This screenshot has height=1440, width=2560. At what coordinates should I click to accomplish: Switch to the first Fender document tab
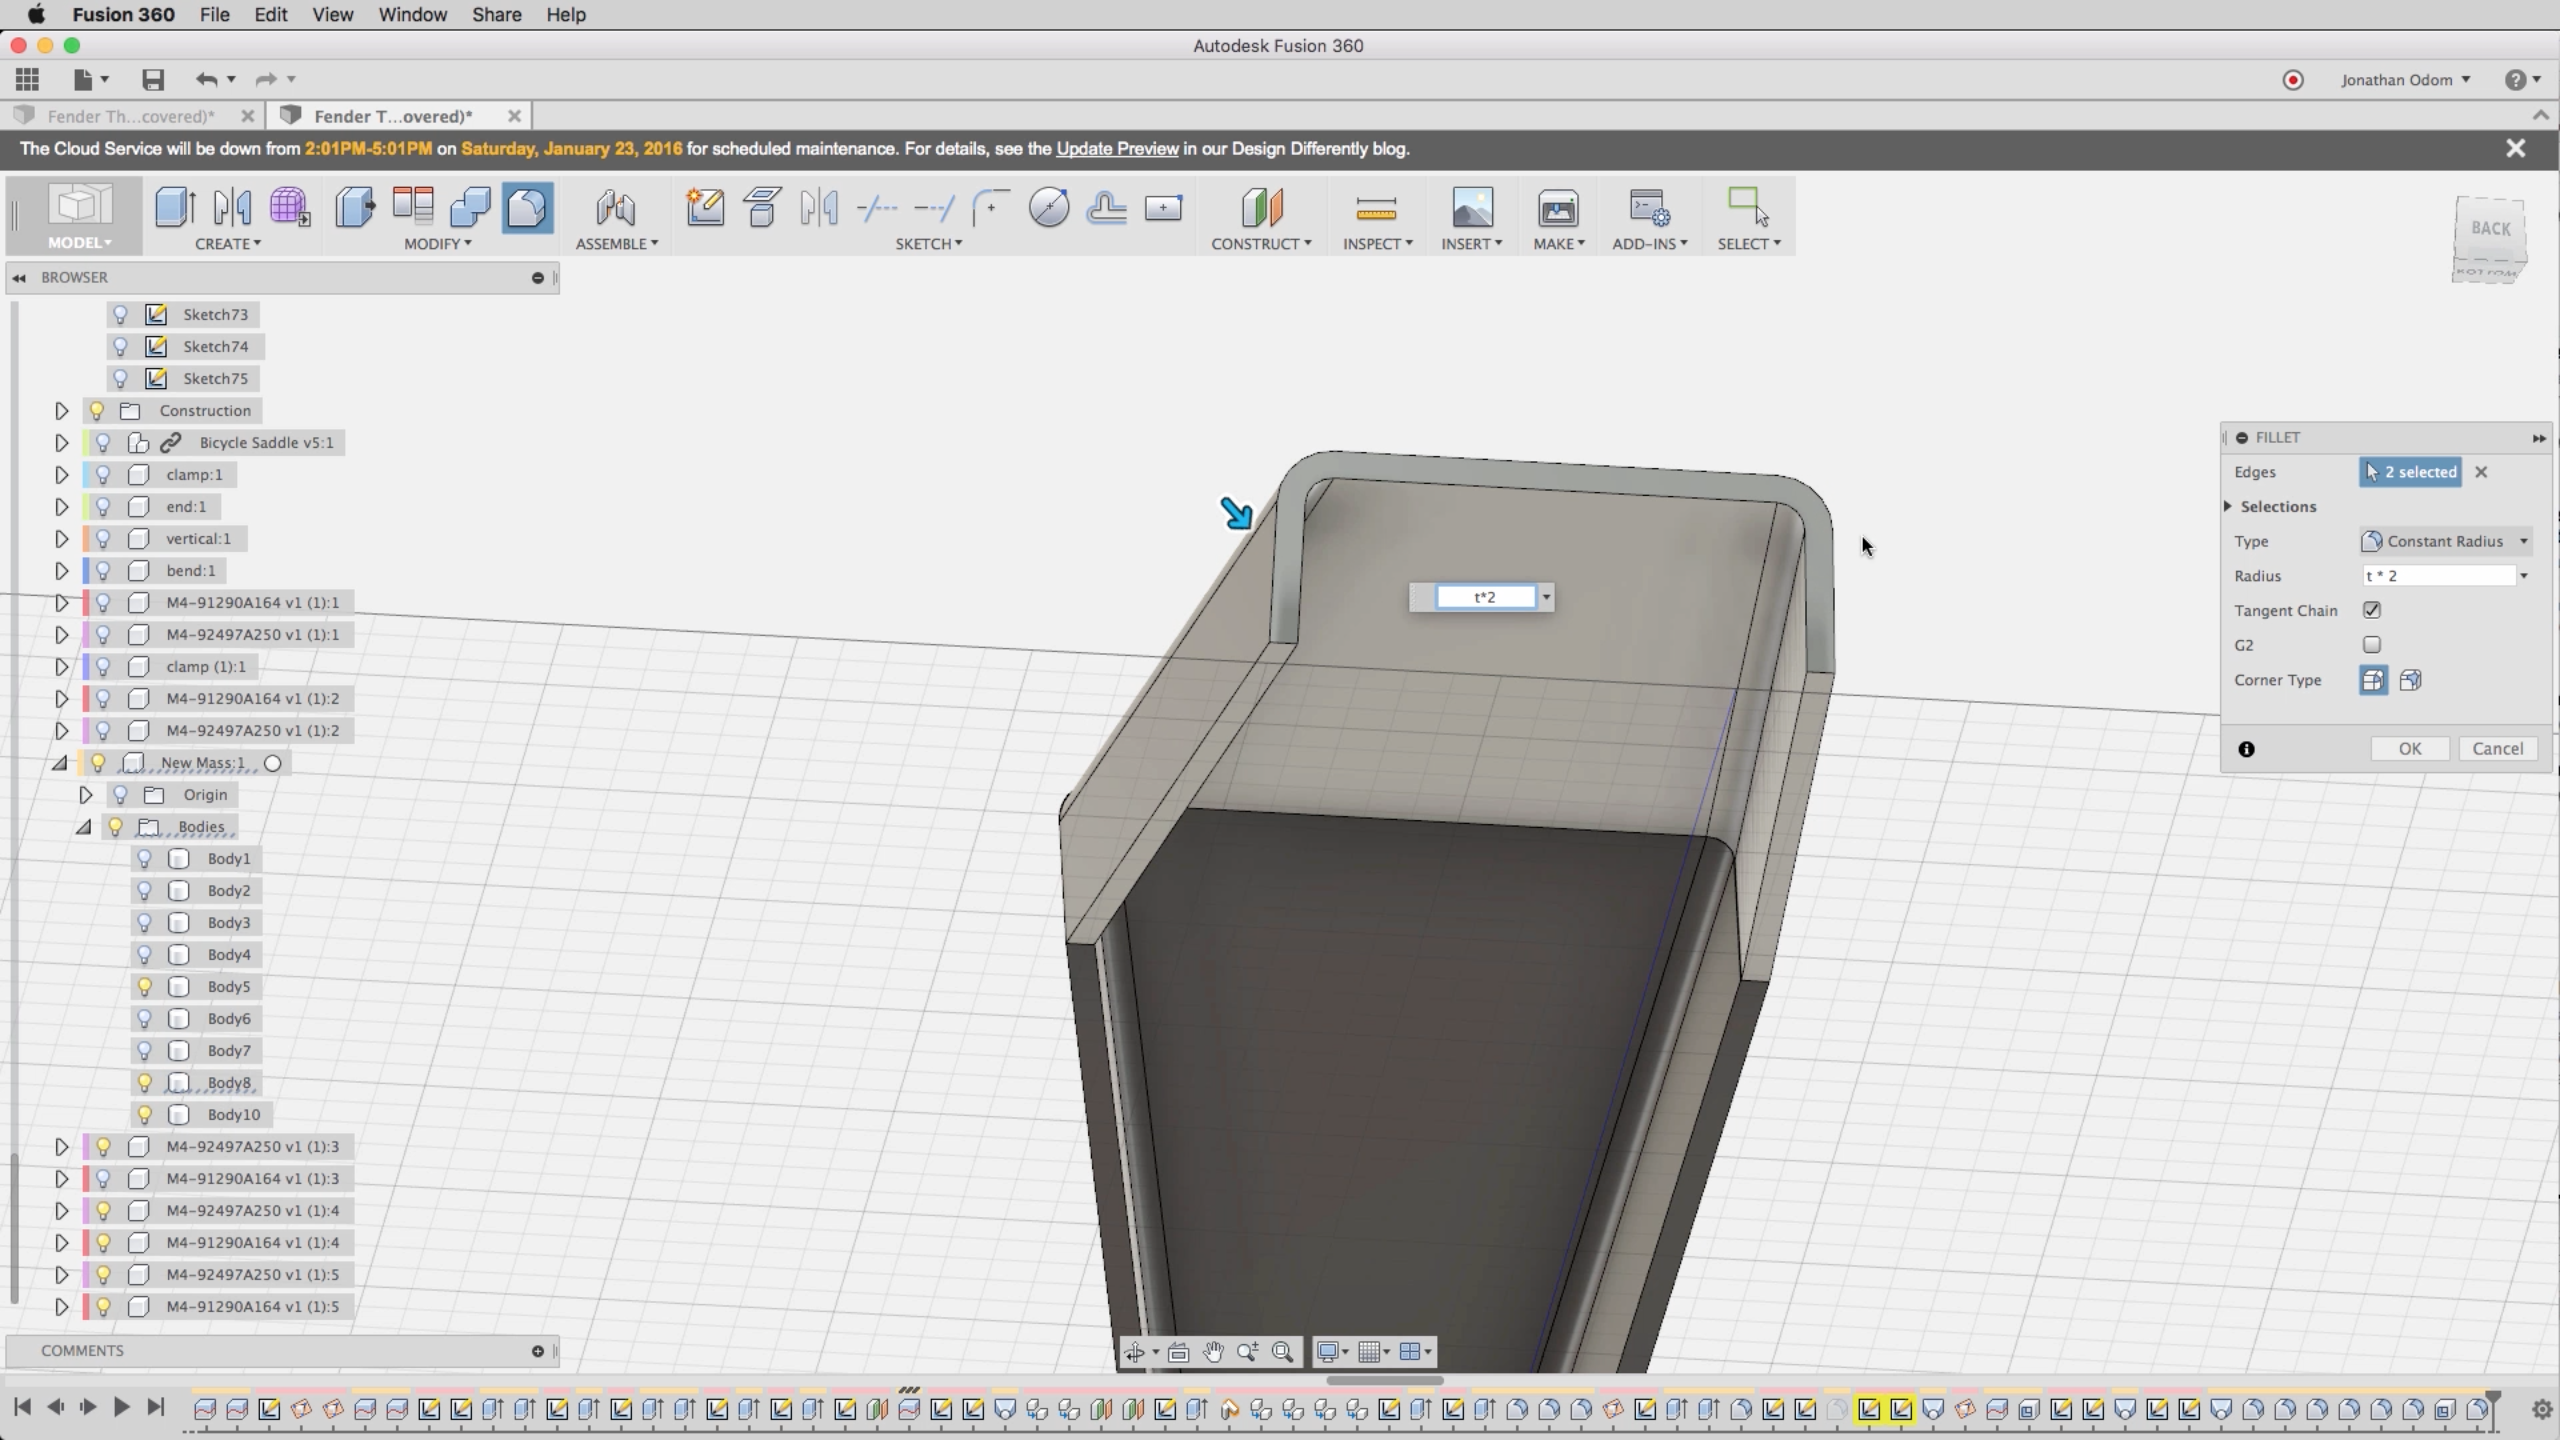pyautogui.click(x=130, y=116)
